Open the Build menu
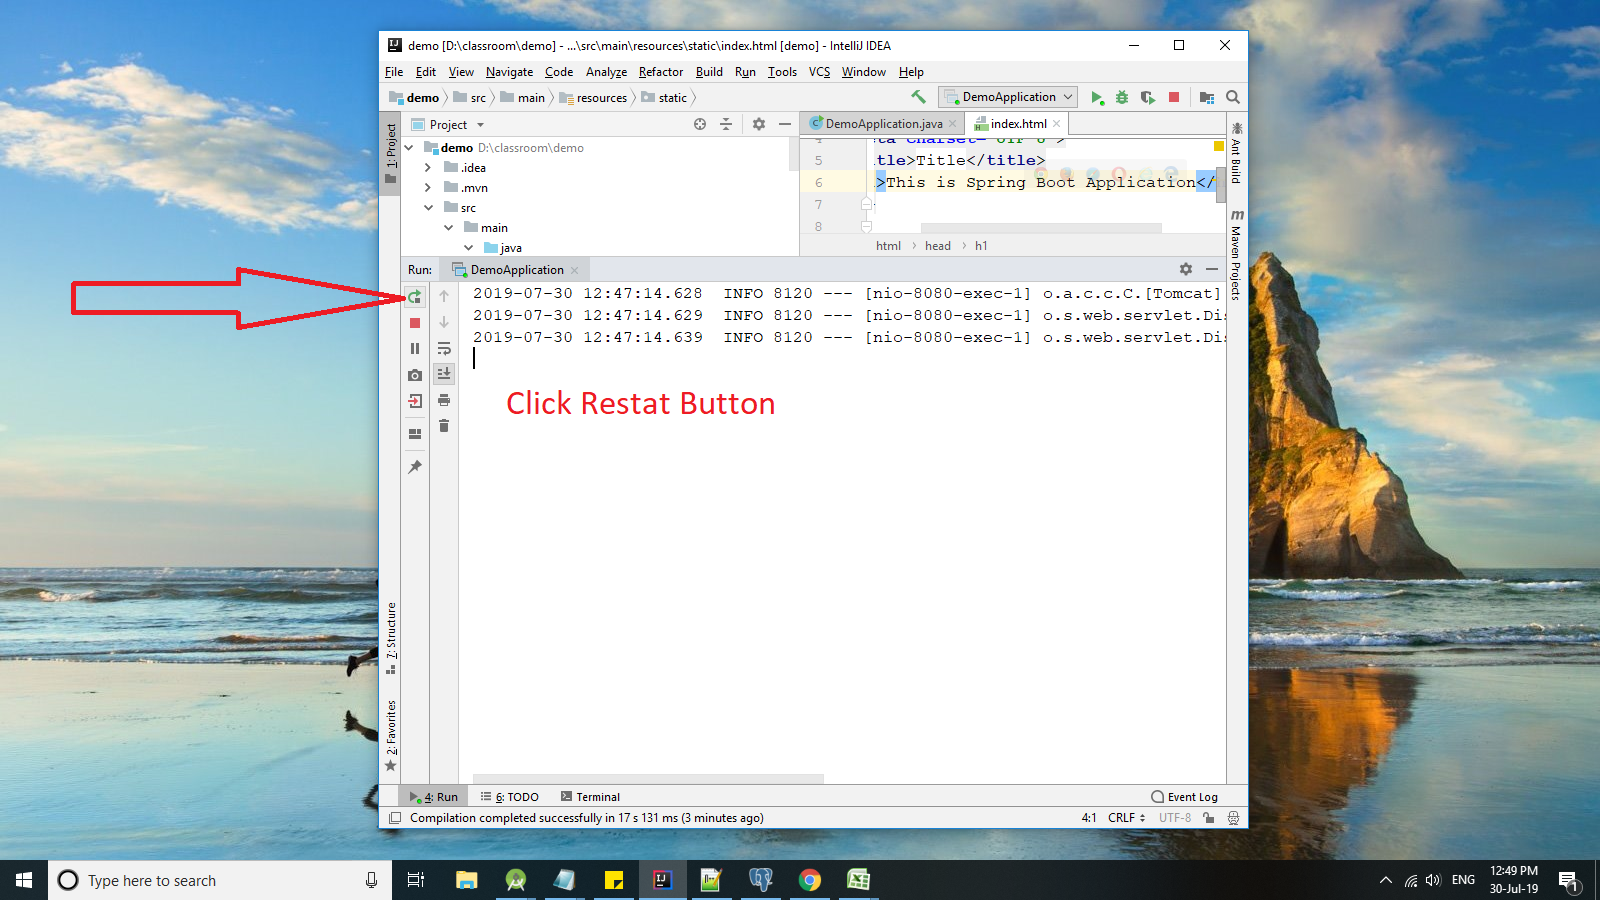Viewport: 1600px width, 900px height. [x=709, y=72]
